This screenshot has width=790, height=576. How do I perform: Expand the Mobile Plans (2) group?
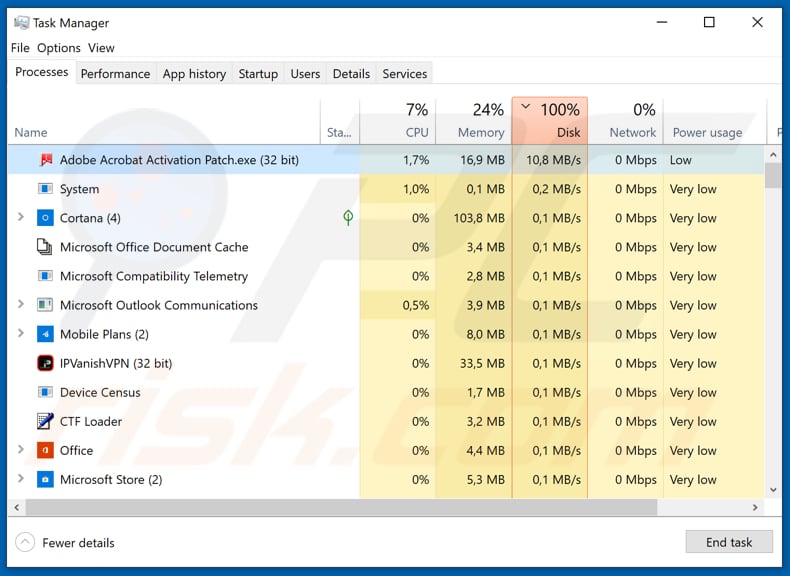[x=21, y=333]
